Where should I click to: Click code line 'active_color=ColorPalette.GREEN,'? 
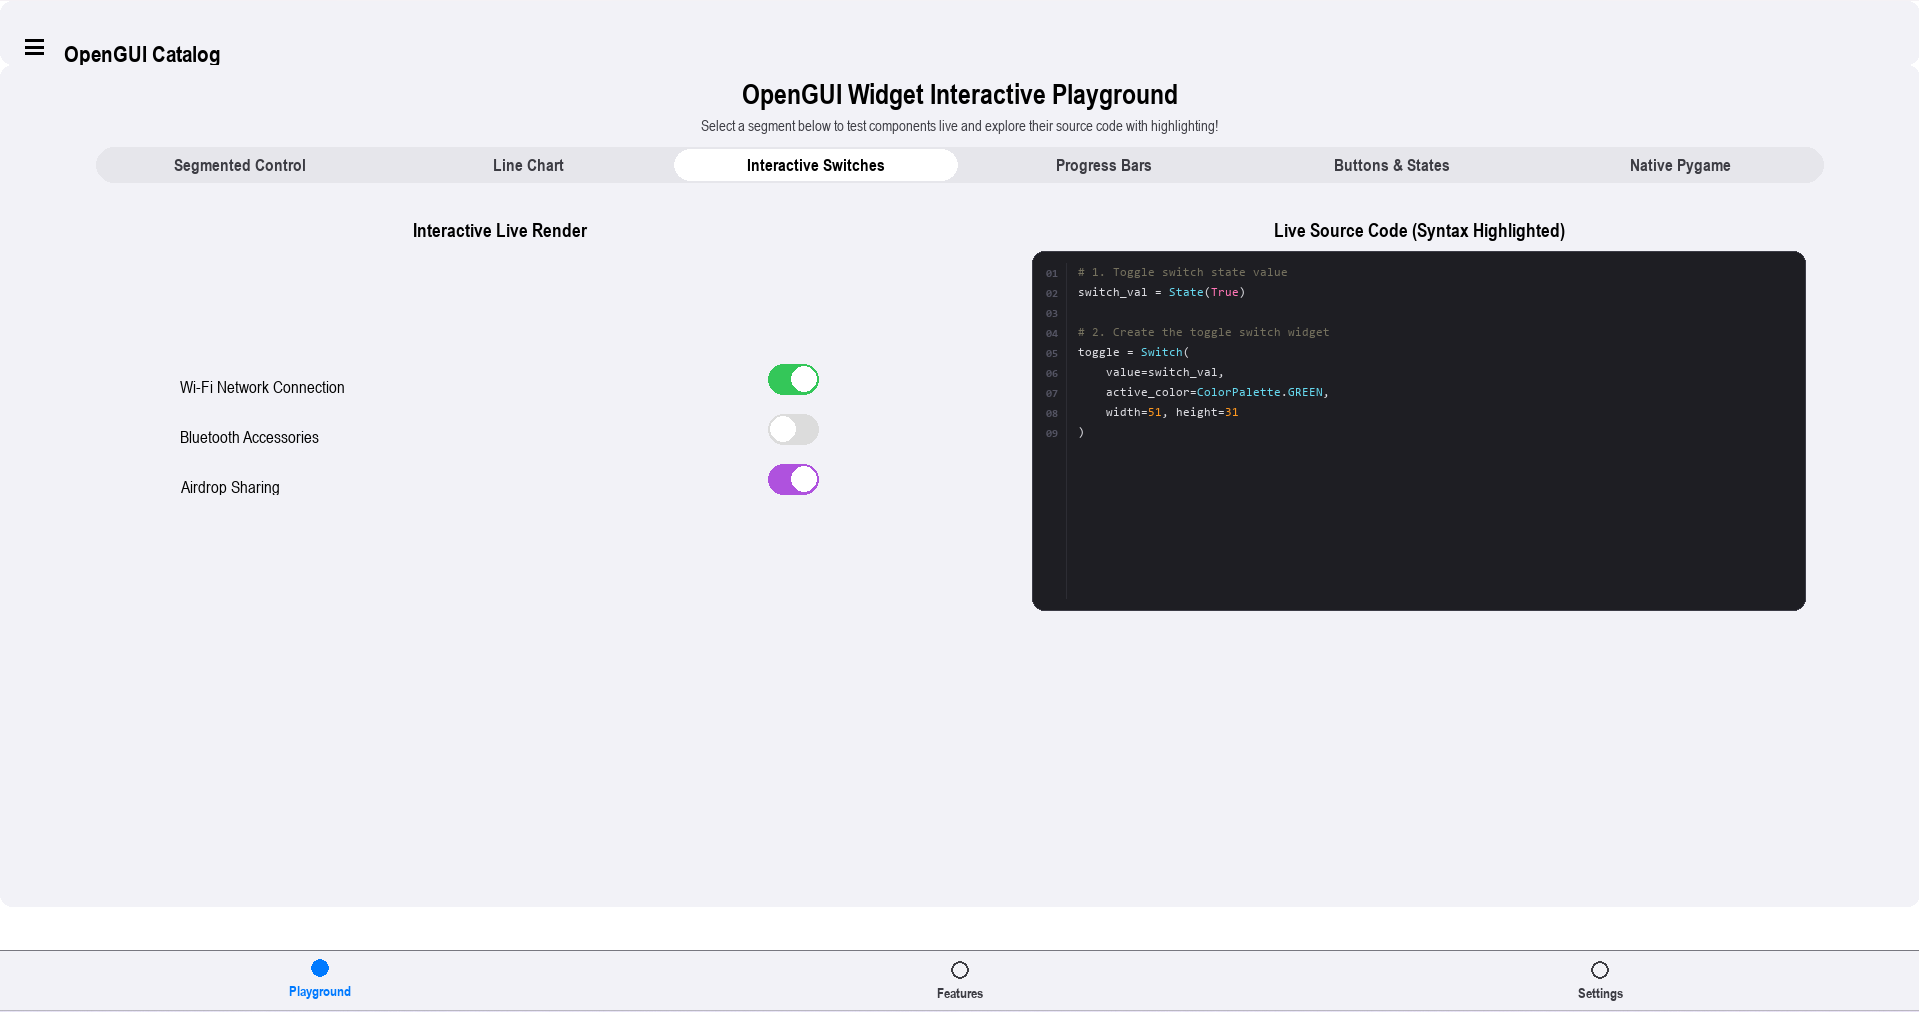click(x=1217, y=392)
